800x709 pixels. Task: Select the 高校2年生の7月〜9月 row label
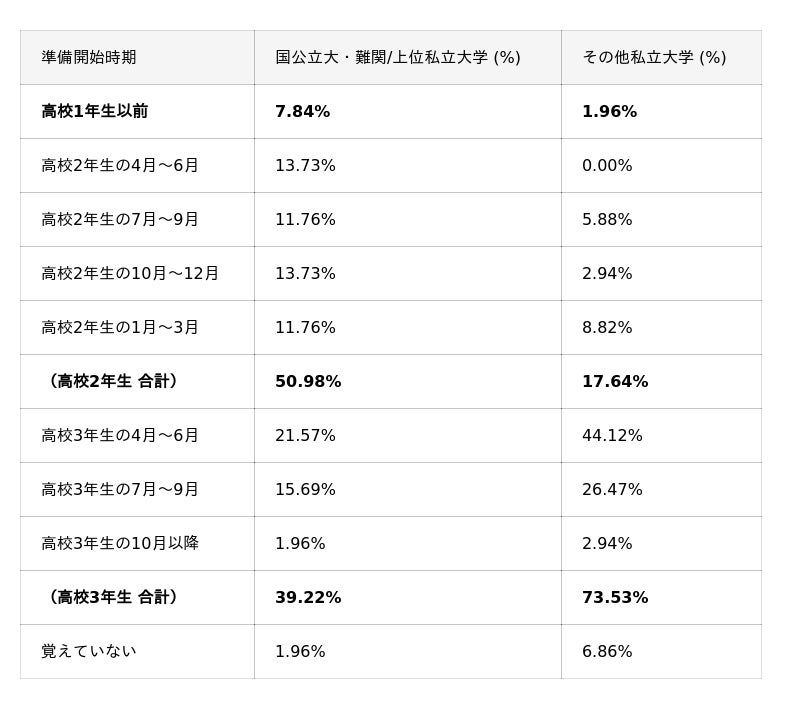tap(120, 220)
